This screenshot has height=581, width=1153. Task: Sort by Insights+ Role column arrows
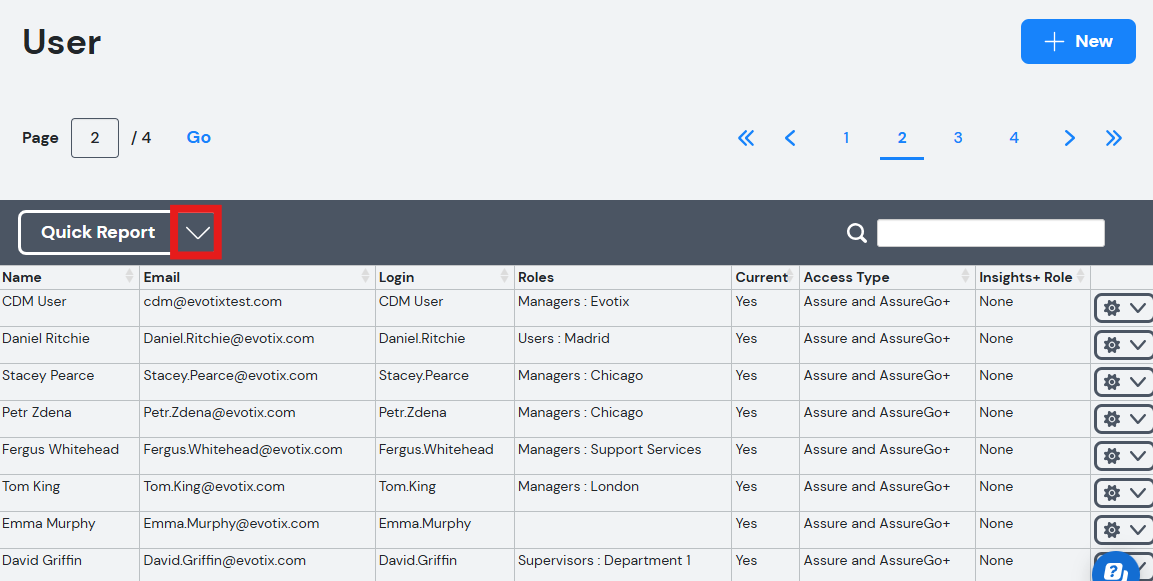pos(1080,277)
